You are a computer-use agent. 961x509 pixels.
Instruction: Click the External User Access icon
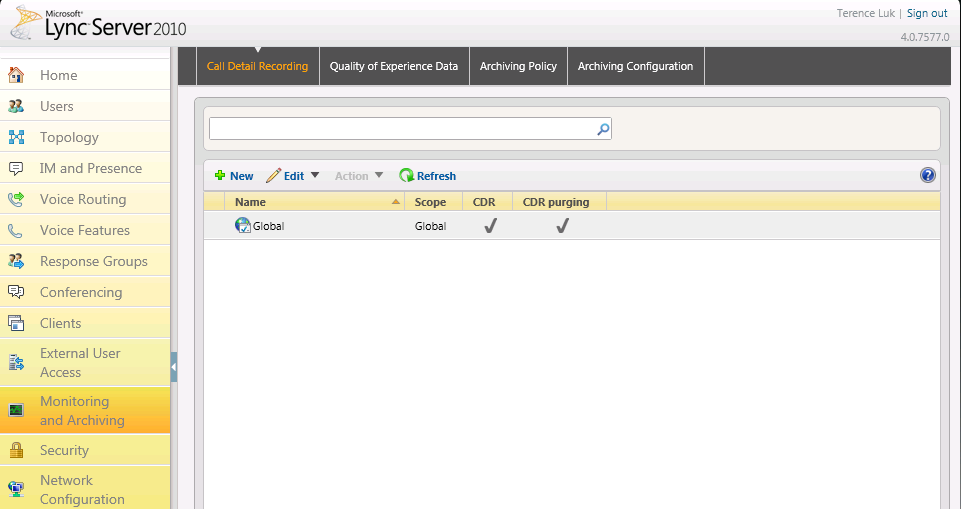click(x=16, y=363)
